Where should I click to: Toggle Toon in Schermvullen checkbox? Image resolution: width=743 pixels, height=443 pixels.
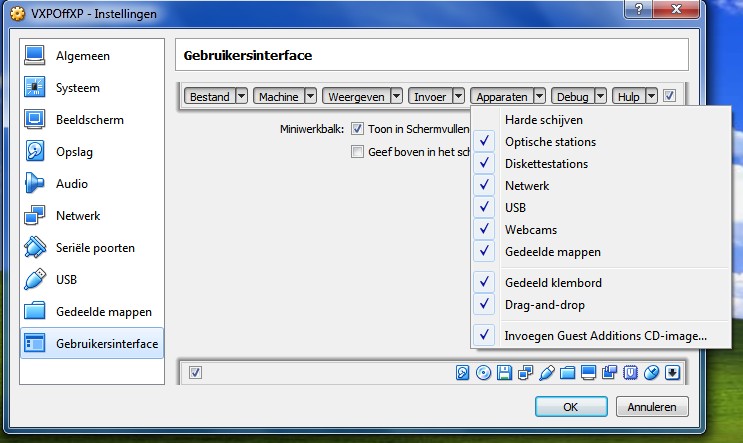coord(357,129)
